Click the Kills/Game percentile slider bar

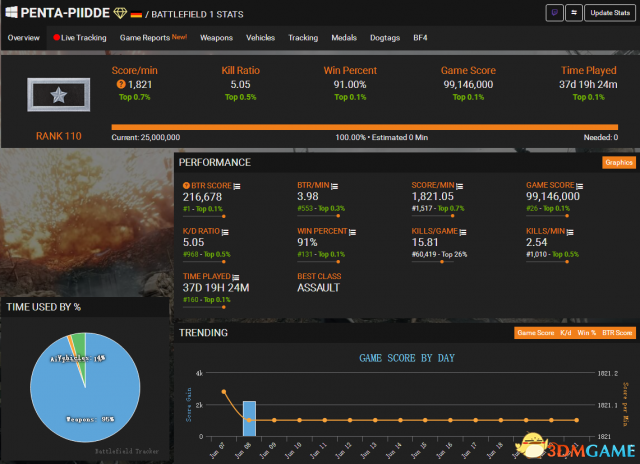point(433,262)
